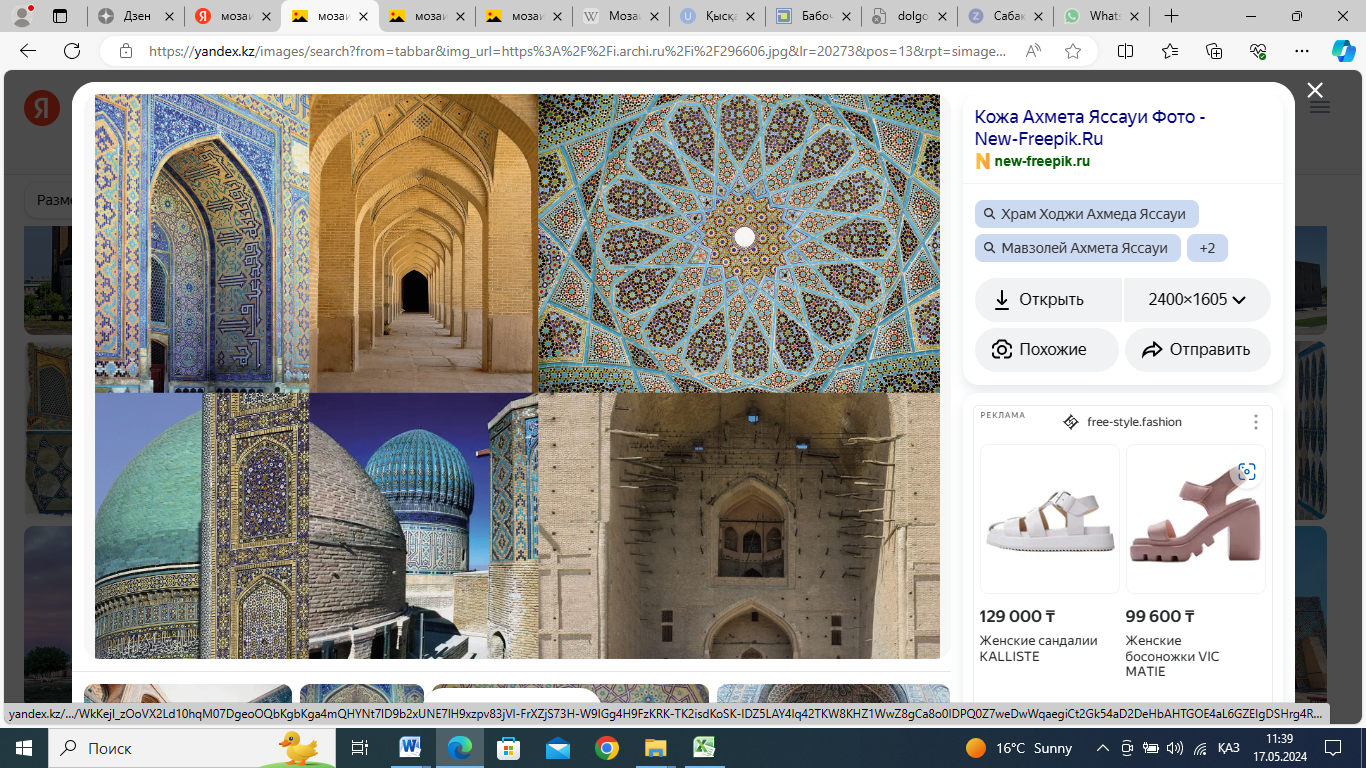Click the Открыть button
The width and height of the screenshot is (1366, 768).
tap(1049, 300)
